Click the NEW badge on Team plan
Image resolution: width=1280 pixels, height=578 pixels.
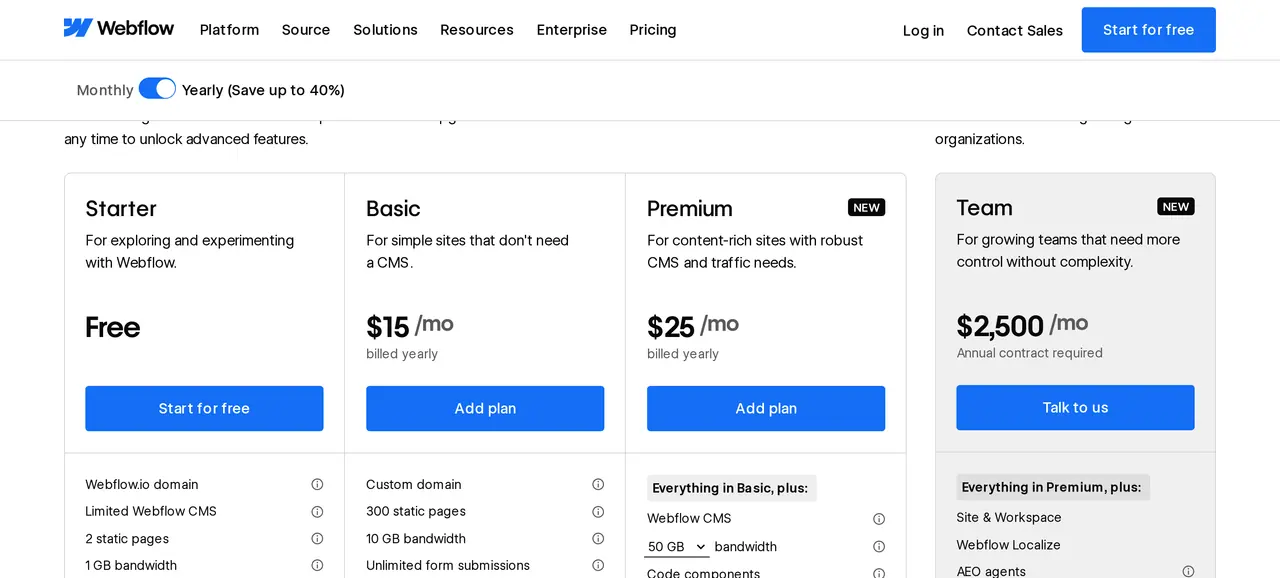click(x=1176, y=206)
